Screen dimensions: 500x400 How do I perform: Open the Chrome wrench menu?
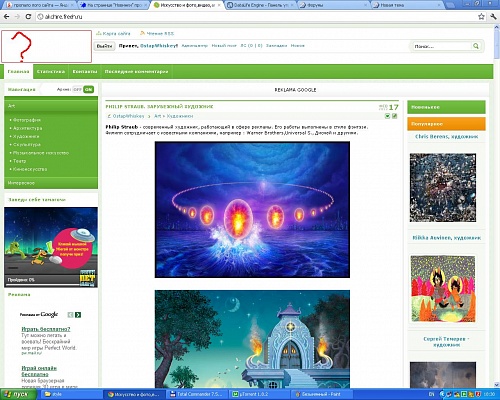[493, 16]
